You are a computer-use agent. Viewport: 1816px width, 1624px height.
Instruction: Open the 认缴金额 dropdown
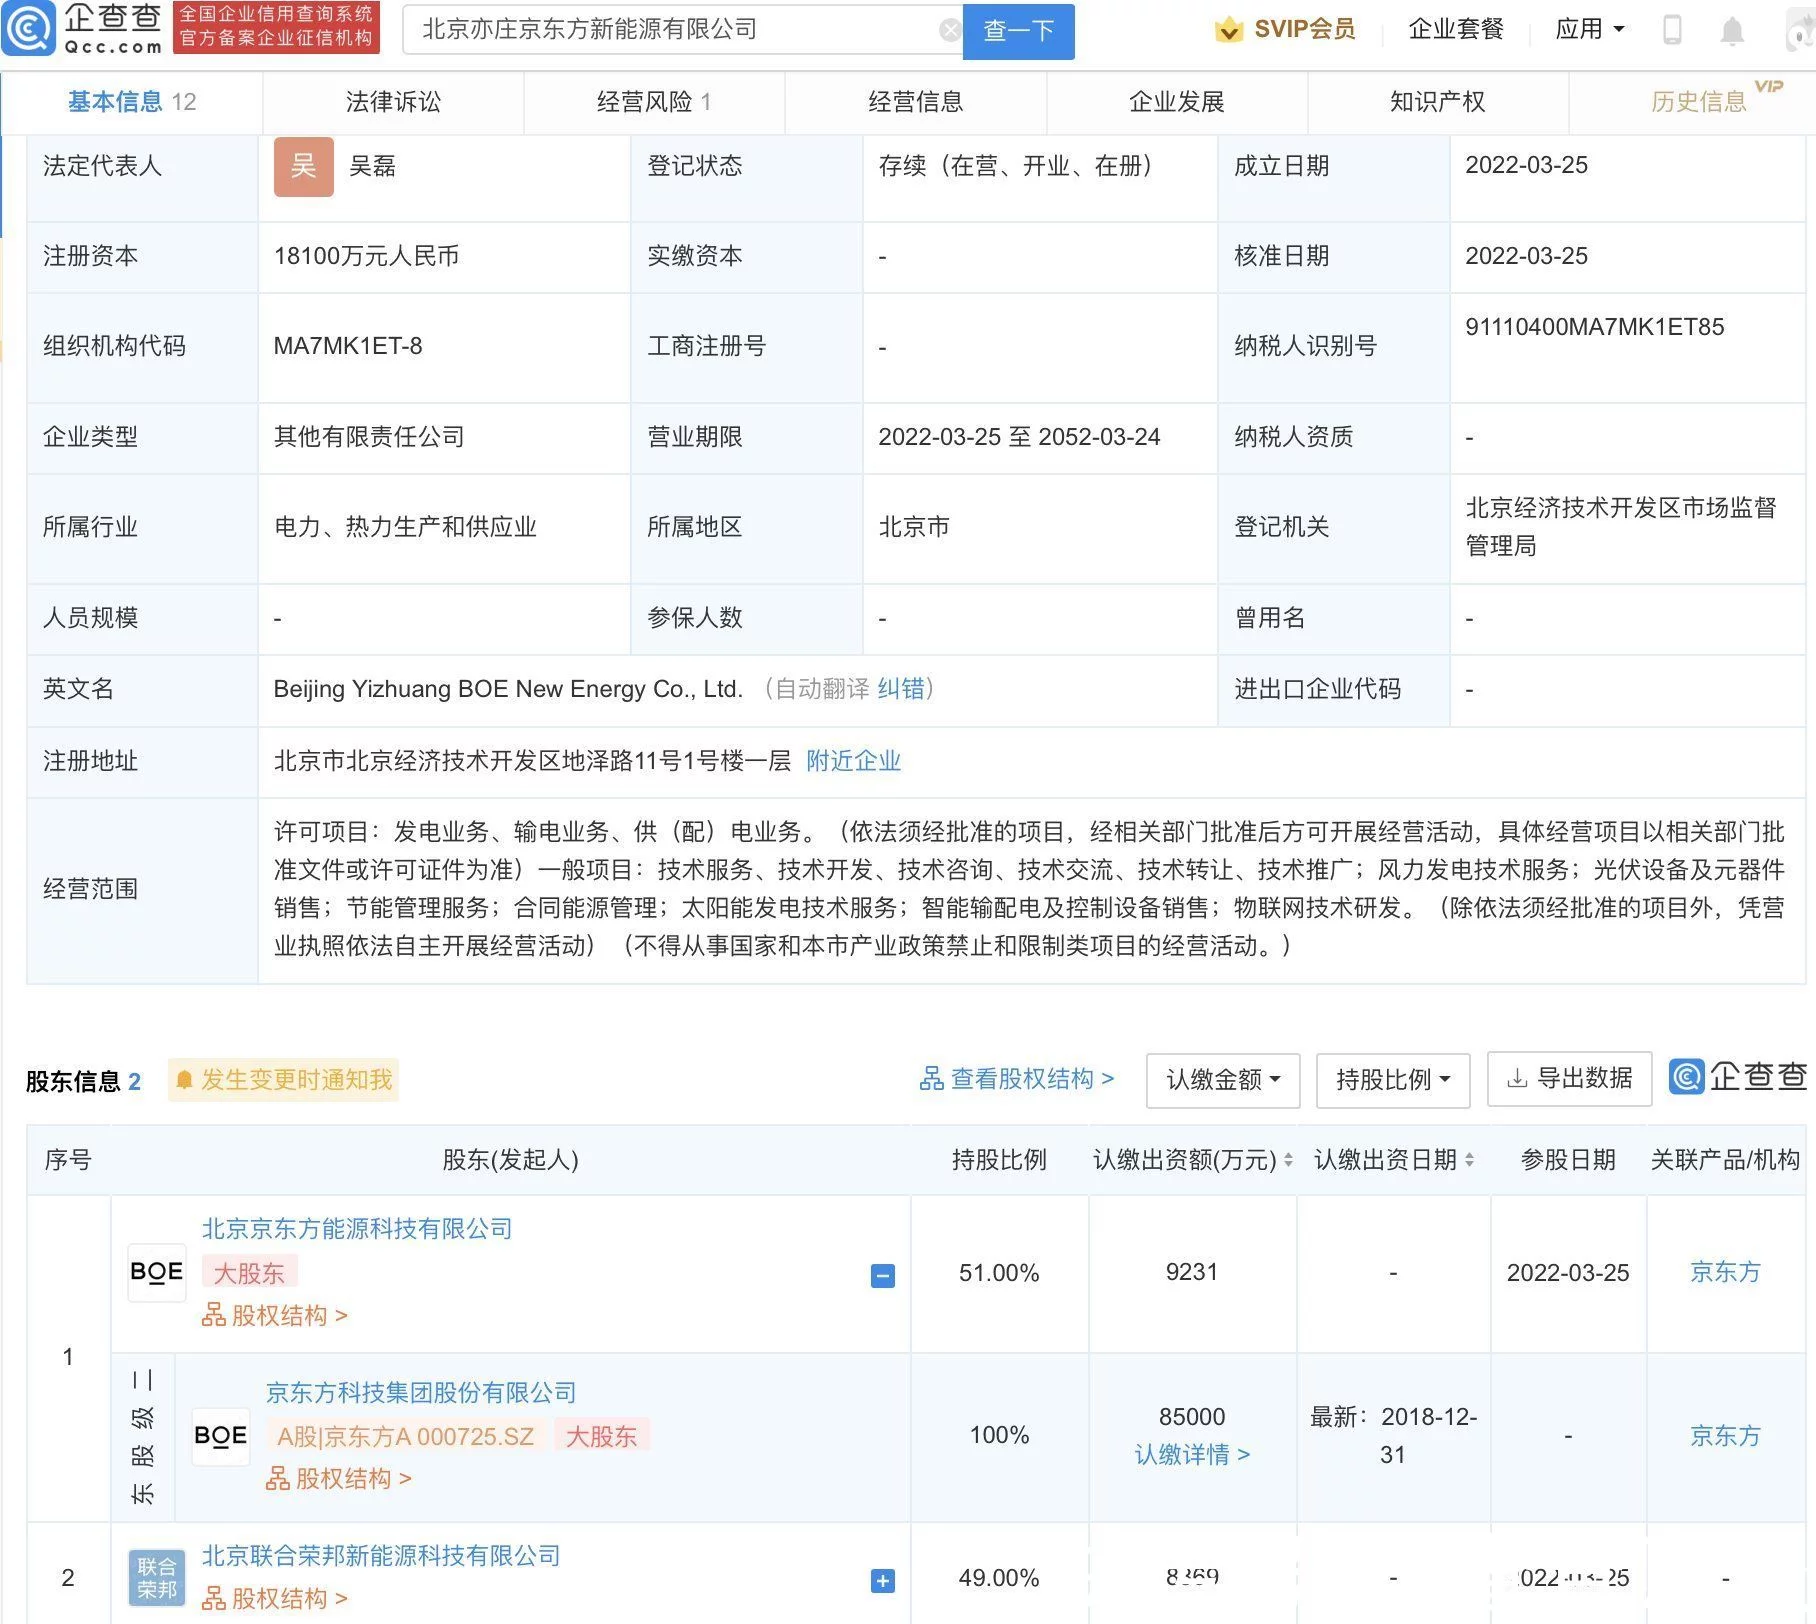[x=1223, y=1080]
